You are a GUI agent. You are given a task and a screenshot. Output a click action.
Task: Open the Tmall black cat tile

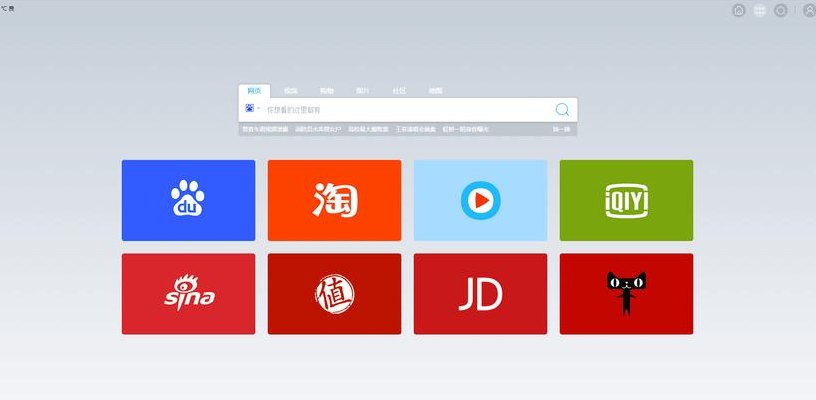[x=627, y=294]
